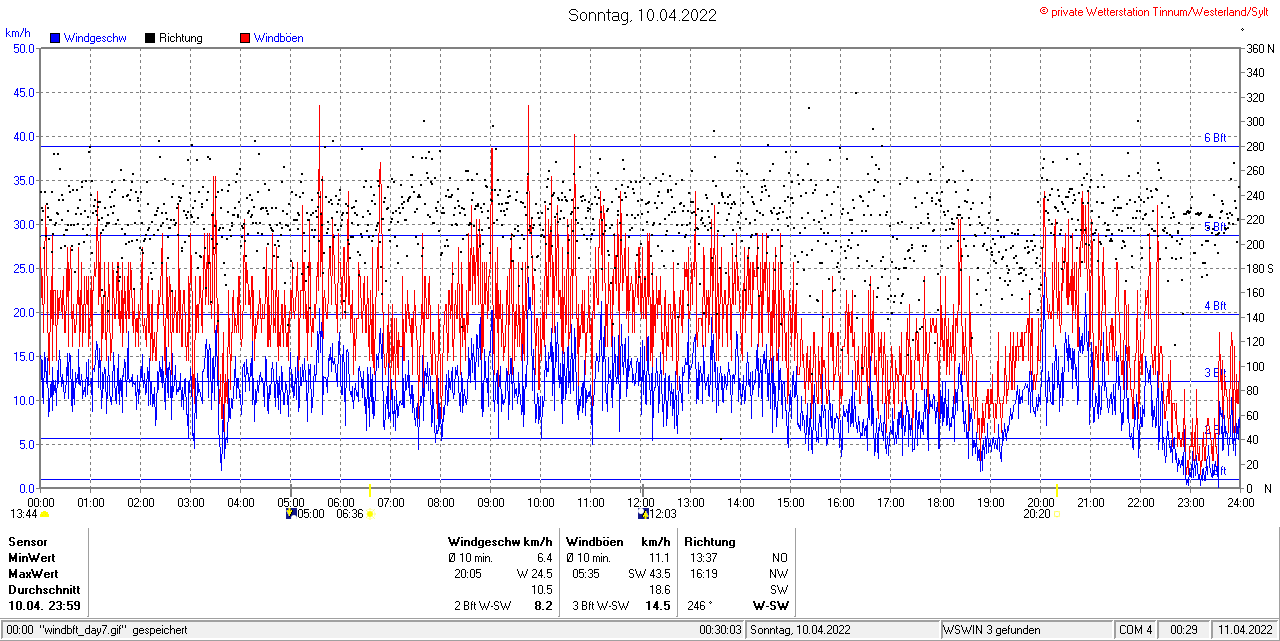
Task: Click the COM 4 status bar field
Action: (1136, 630)
